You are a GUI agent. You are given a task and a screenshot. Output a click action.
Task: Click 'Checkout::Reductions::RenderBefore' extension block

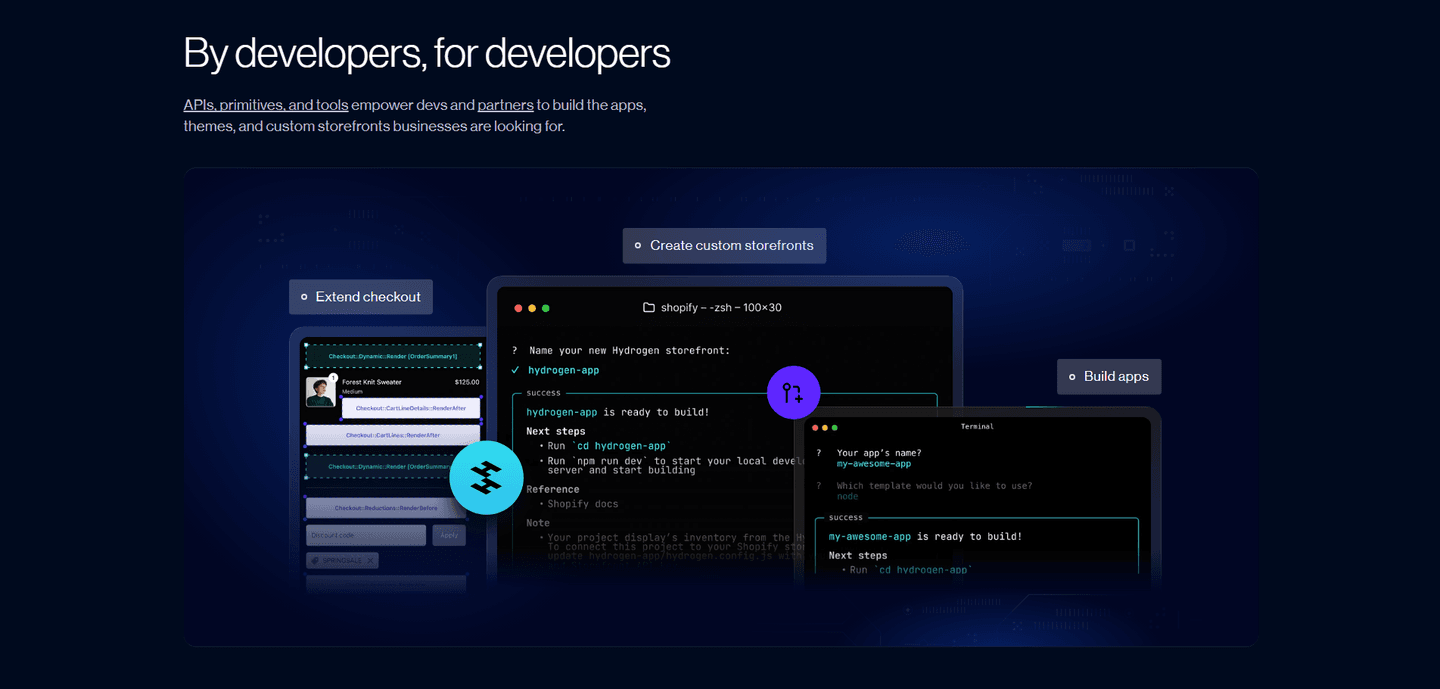tap(386, 508)
